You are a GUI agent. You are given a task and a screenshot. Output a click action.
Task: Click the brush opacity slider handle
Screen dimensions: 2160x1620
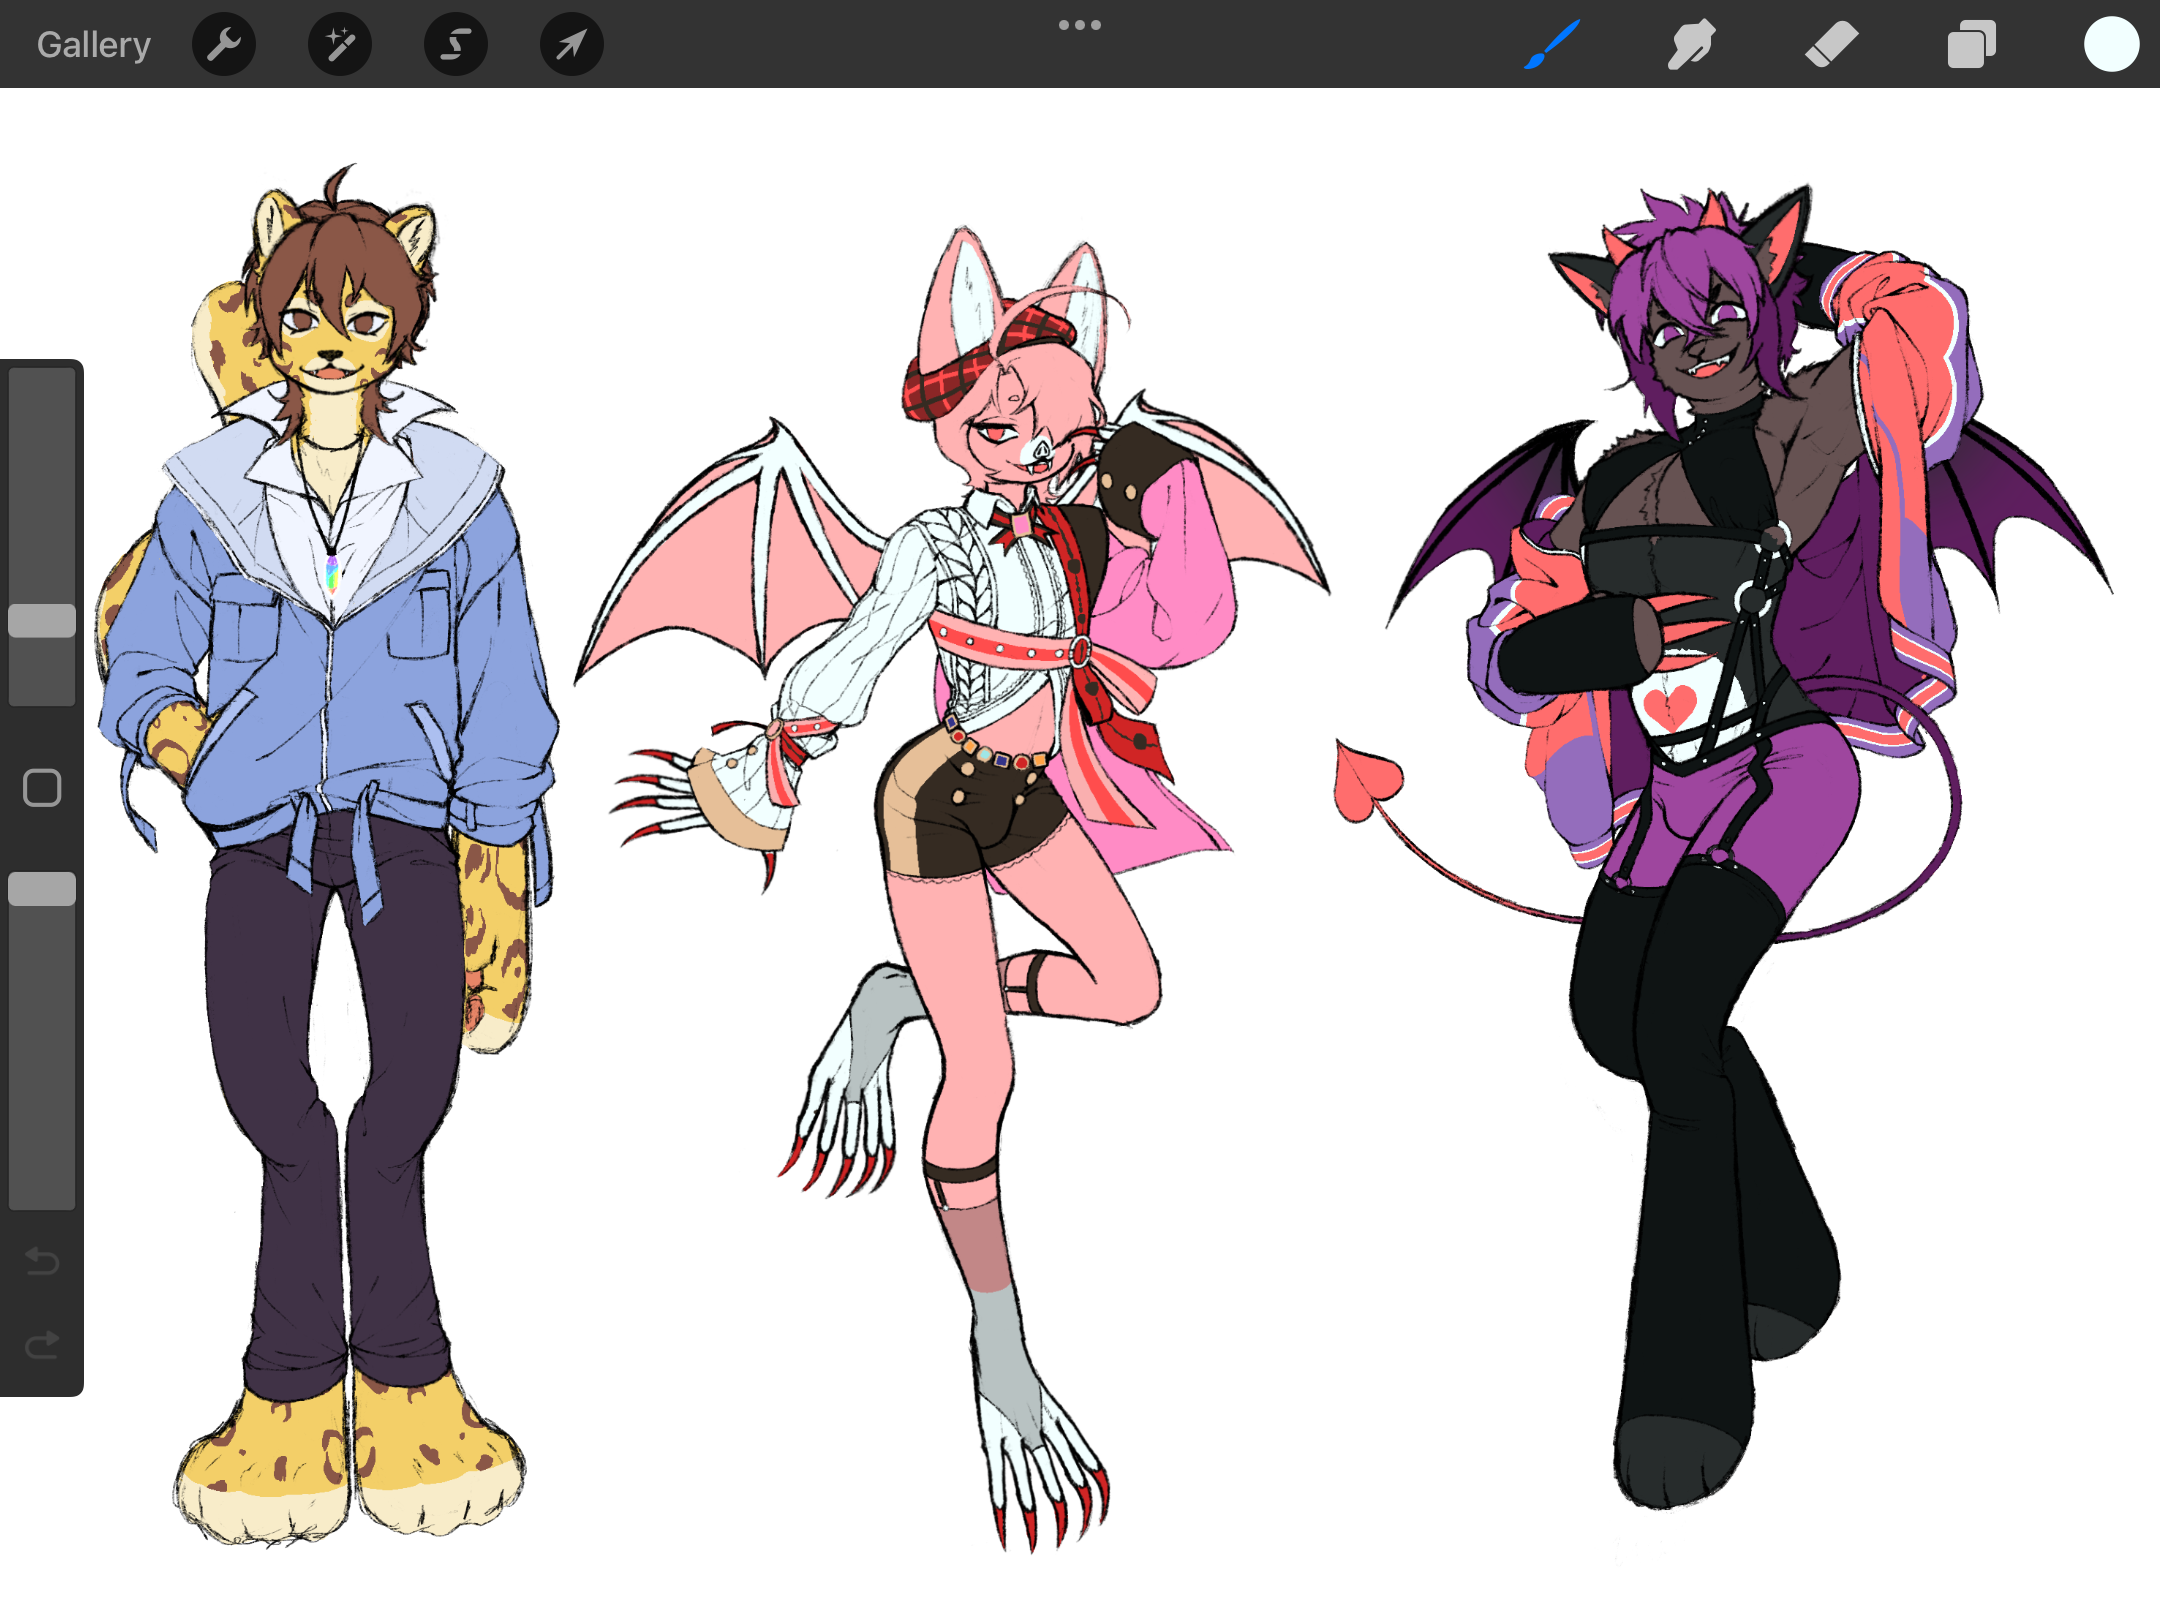click(42, 889)
